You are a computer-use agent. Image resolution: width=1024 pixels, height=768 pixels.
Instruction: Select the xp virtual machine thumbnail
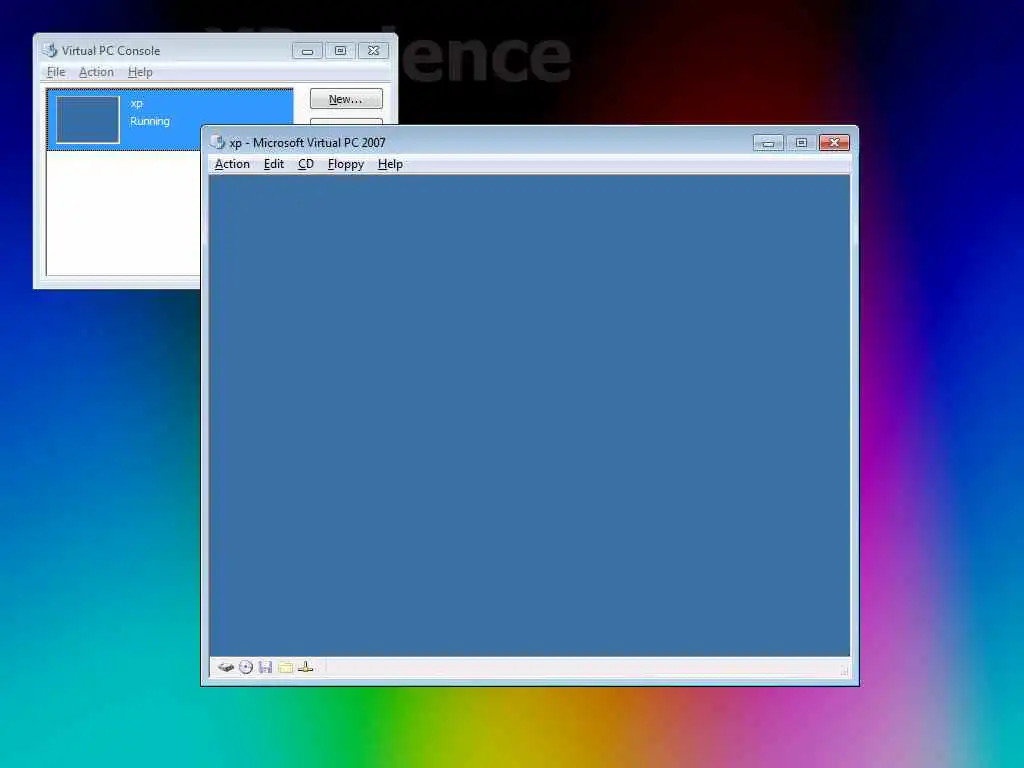(88, 120)
